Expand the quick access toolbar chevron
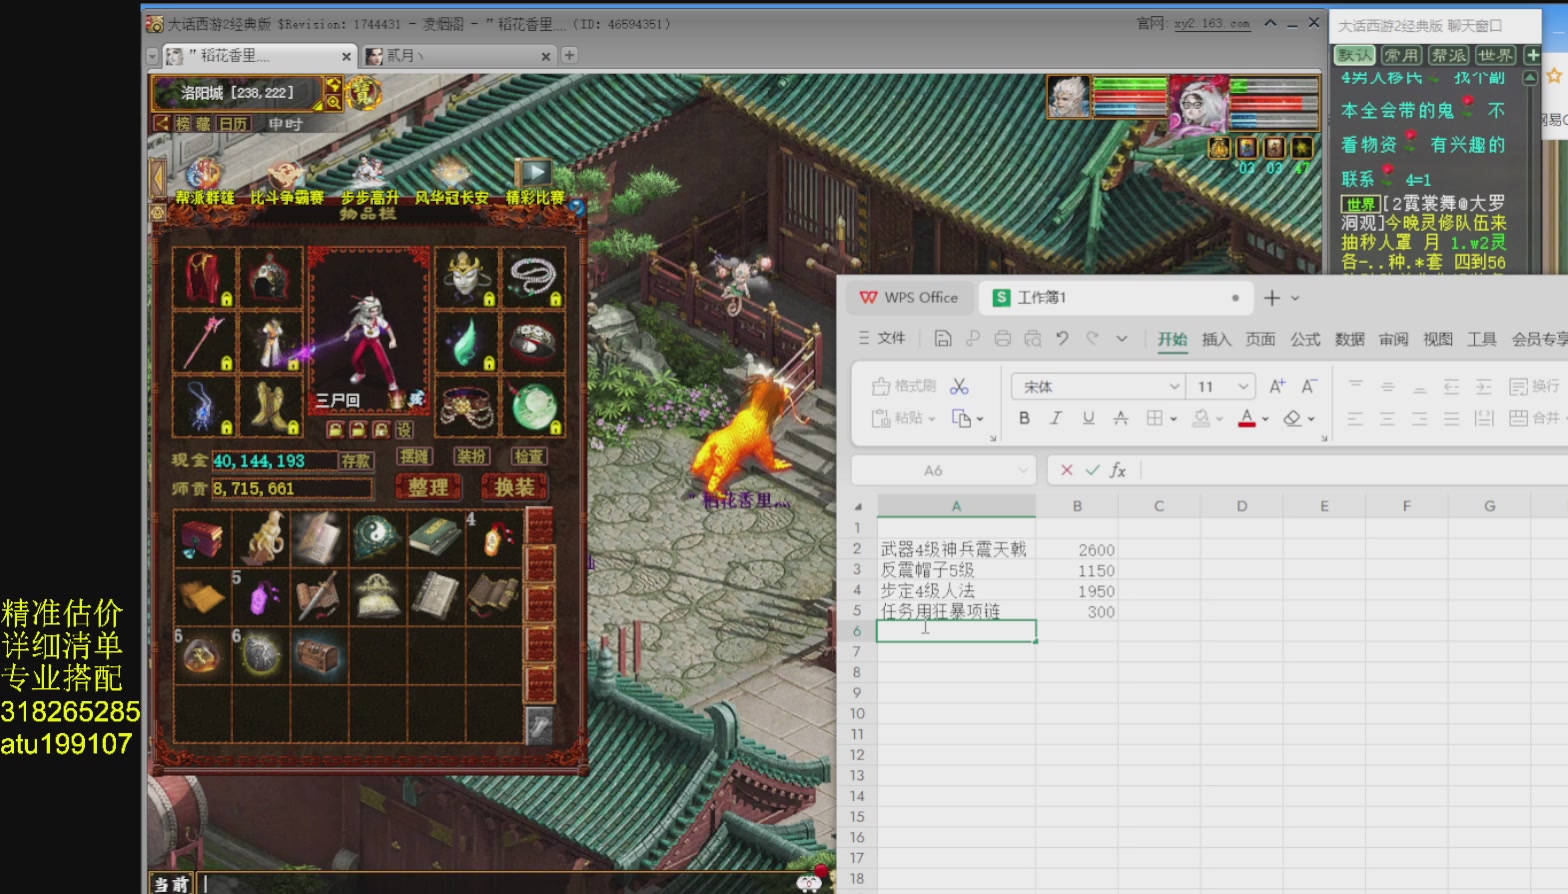Image resolution: width=1568 pixels, height=894 pixels. [1122, 339]
